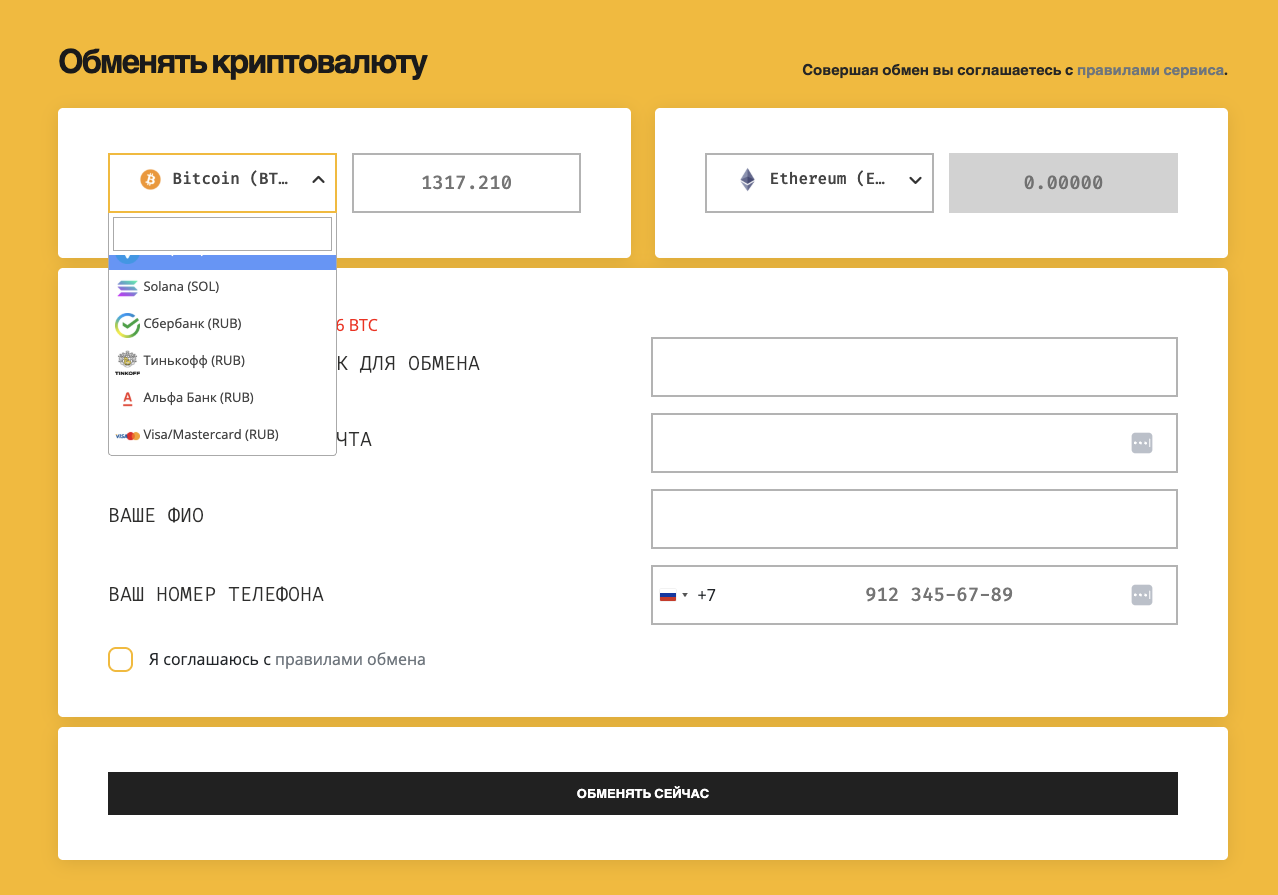Focus the ВАШЕ ФИО input field

tap(914, 519)
